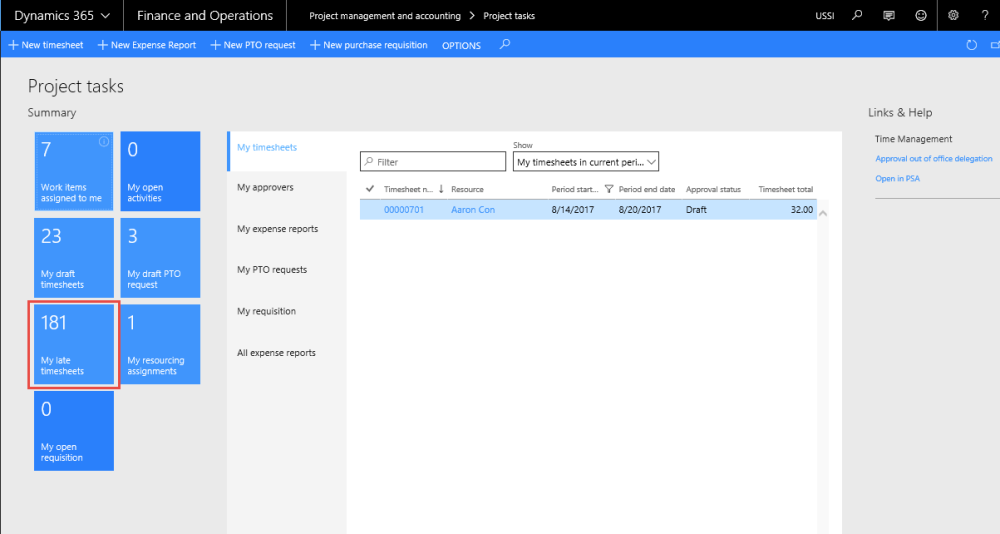Open the help question mark icon

pyautogui.click(x=985, y=15)
